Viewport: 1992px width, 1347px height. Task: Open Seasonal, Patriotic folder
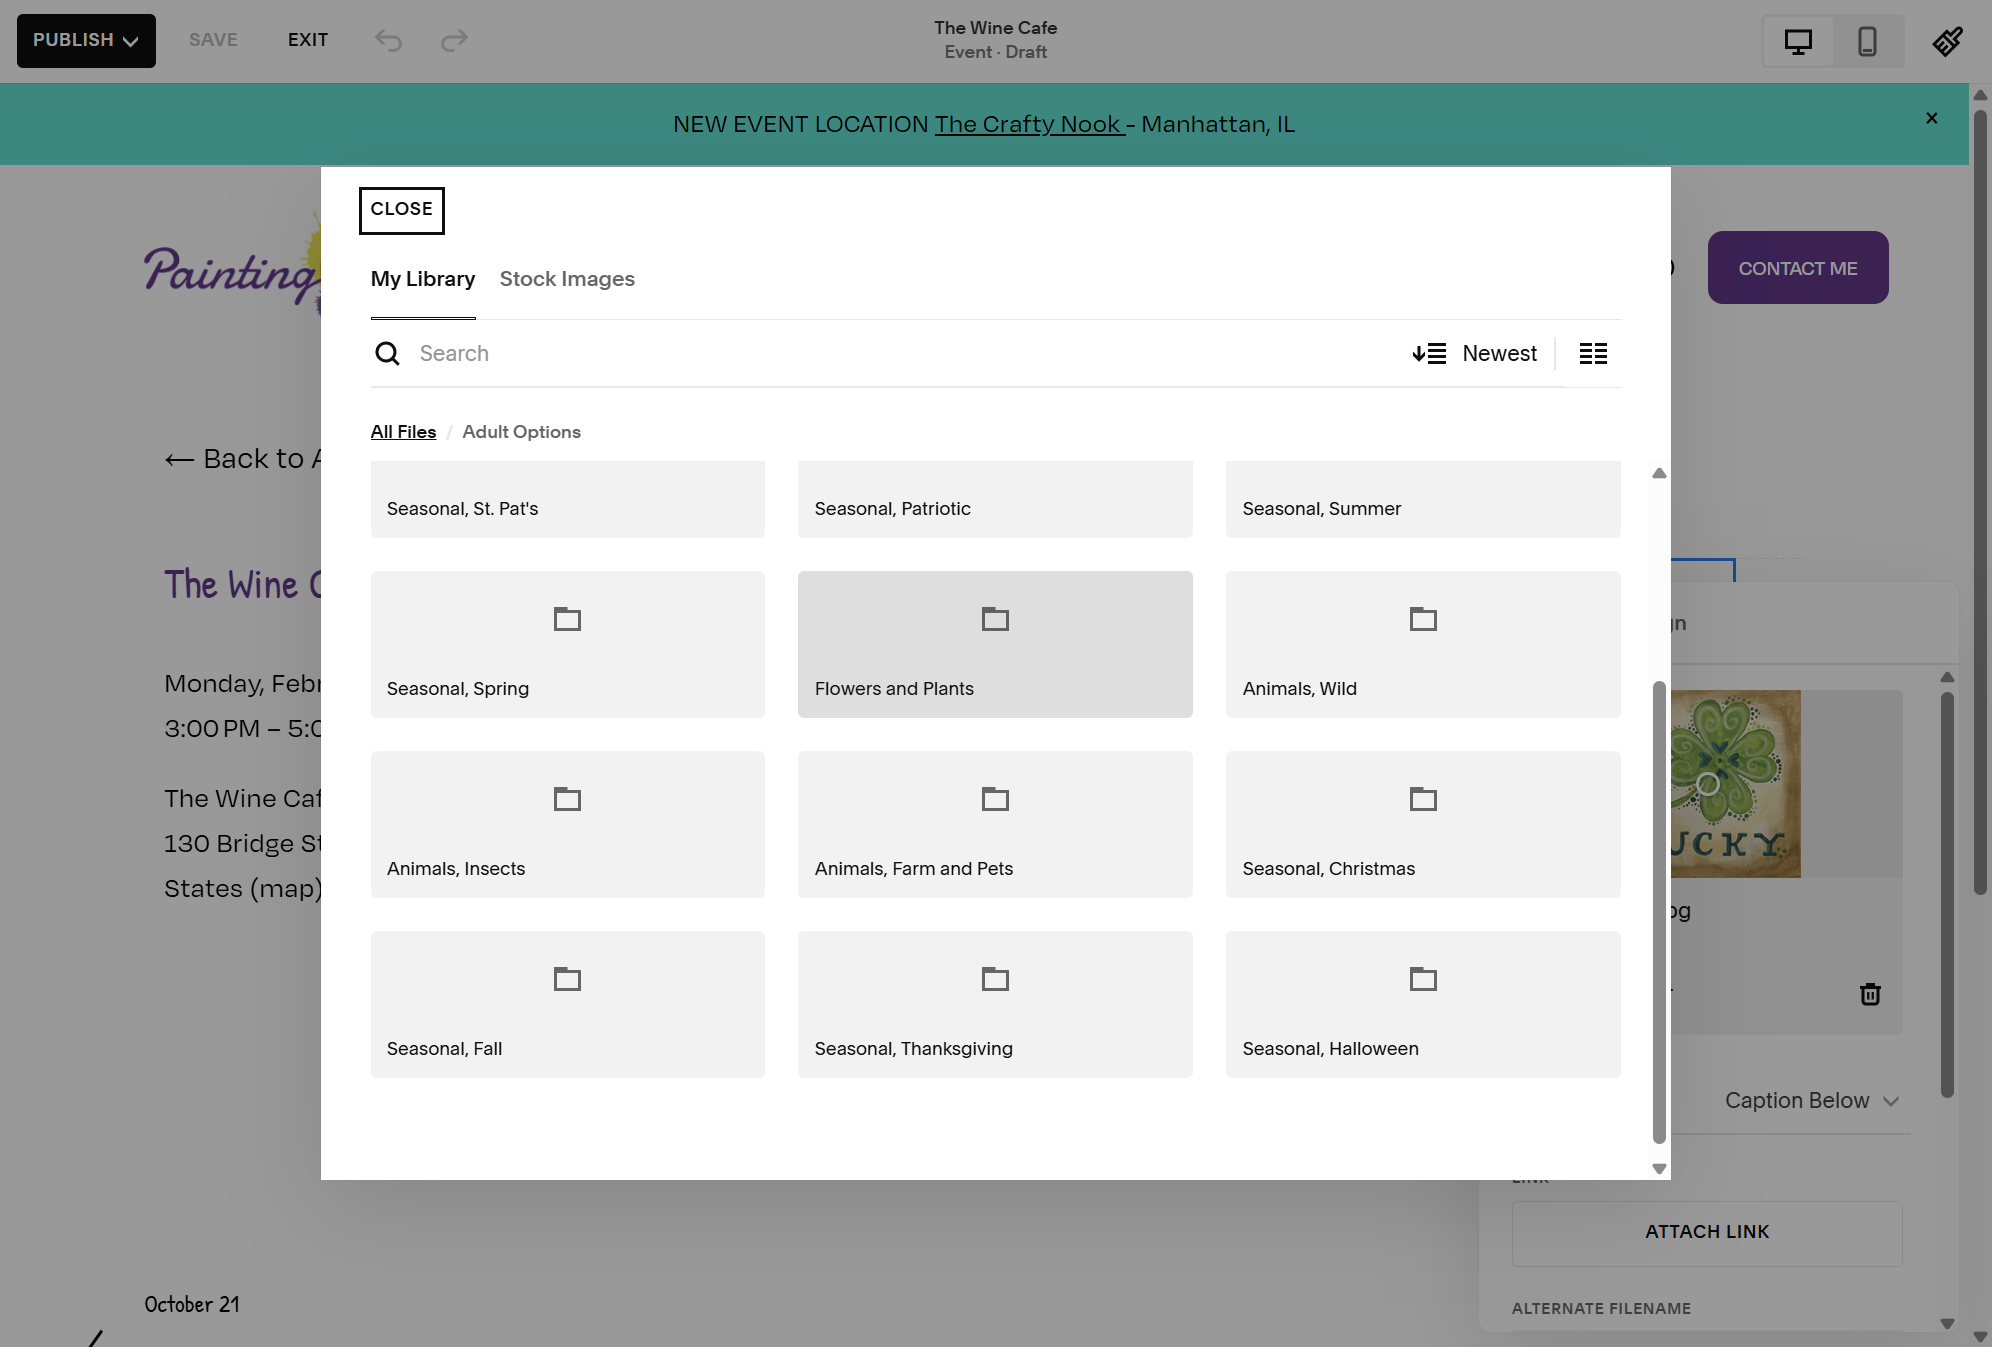[995, 499]
